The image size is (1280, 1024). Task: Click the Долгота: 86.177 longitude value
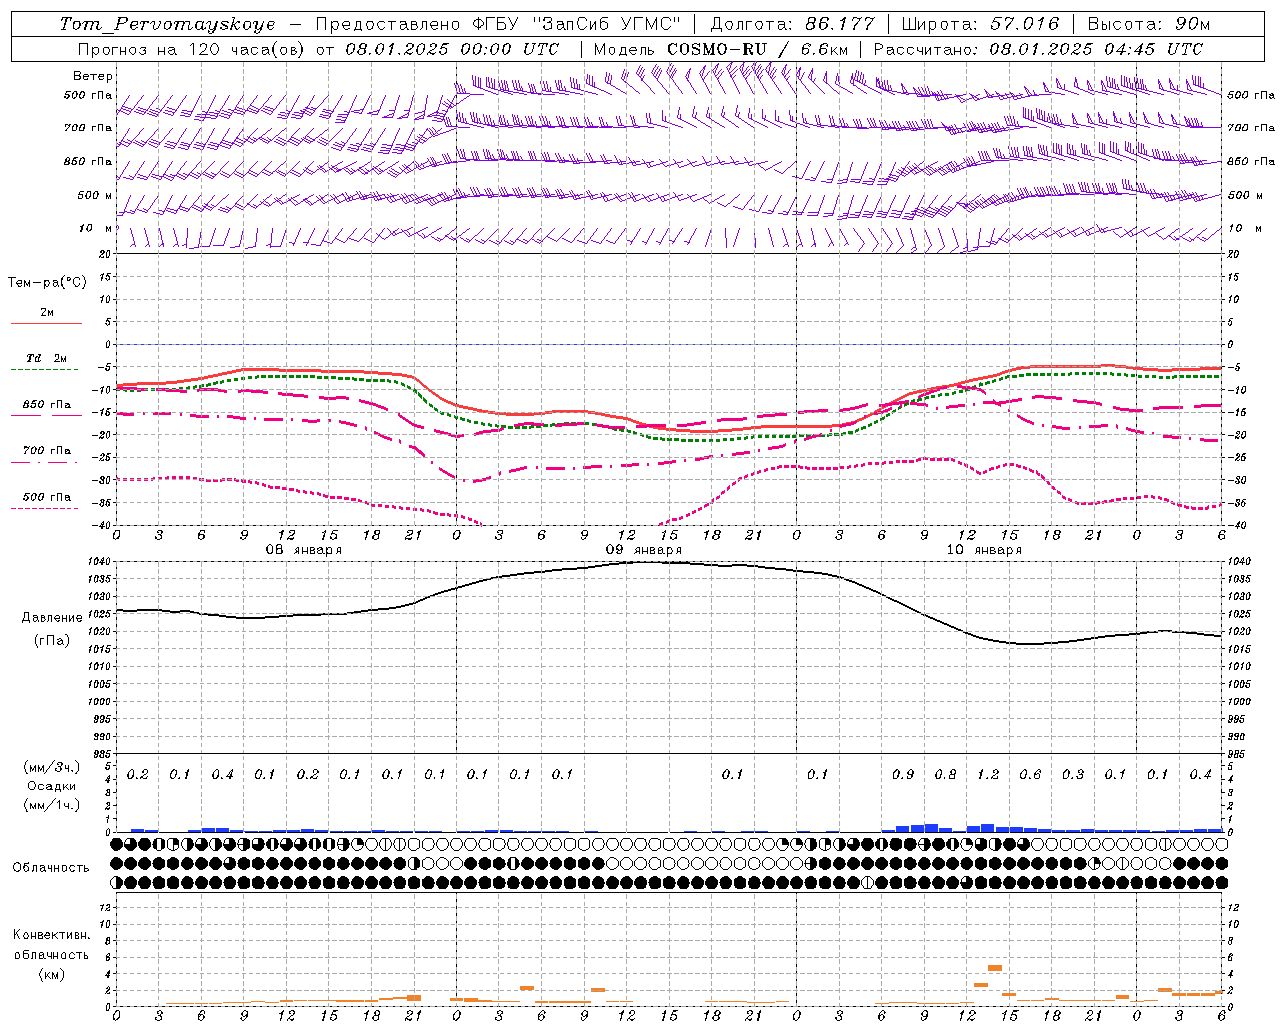coord(792,24)
